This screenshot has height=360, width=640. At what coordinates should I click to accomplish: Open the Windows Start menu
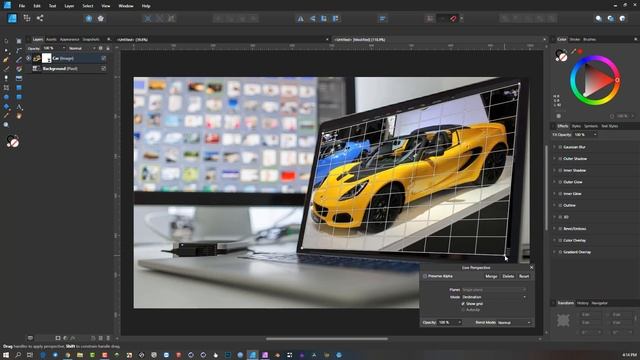pos(6,355)
